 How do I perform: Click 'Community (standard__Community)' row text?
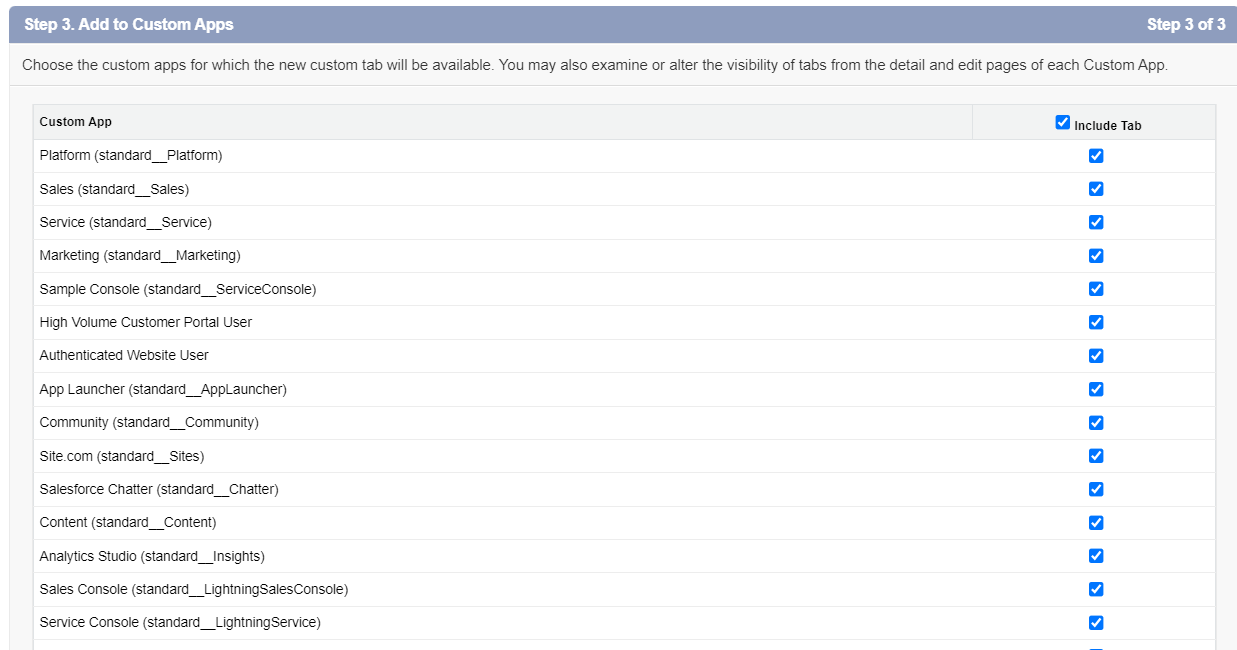point(149,422)
